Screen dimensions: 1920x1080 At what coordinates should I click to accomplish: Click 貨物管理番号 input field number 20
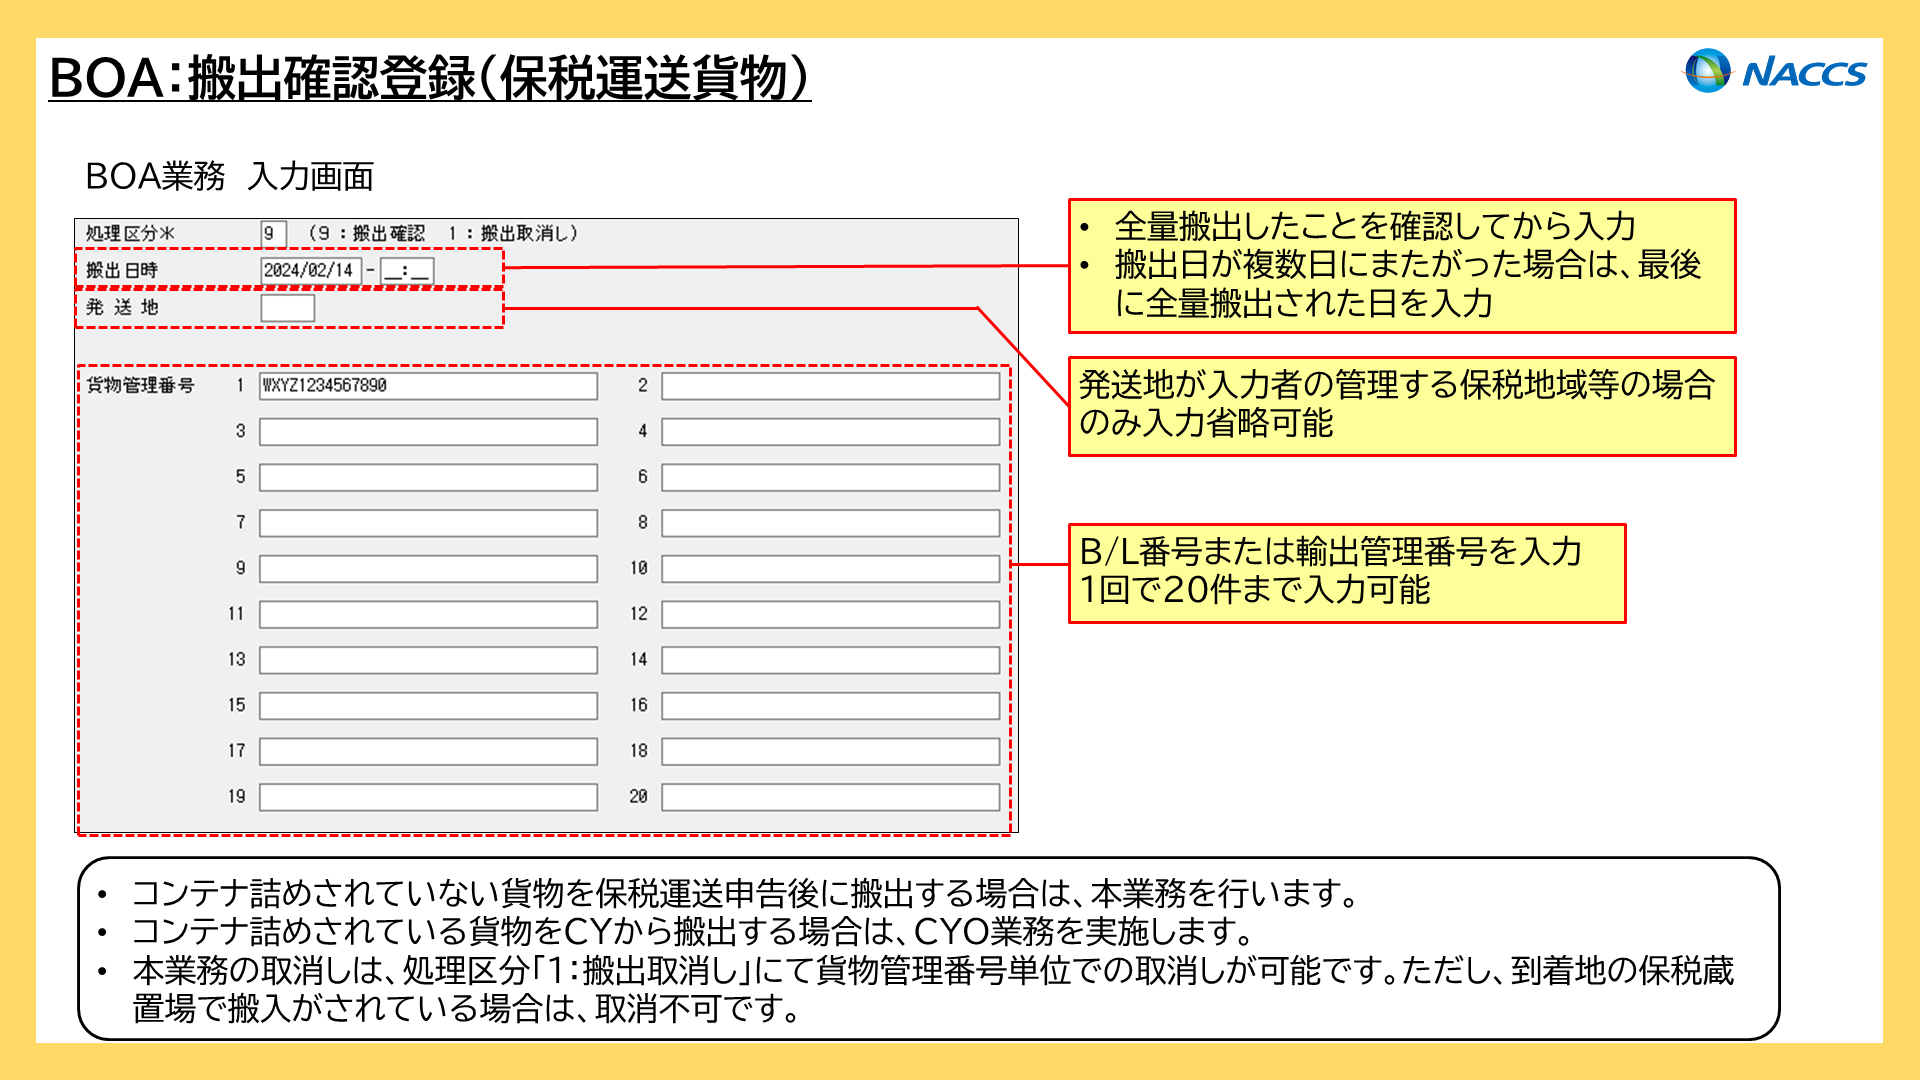[x=831, y=797]
